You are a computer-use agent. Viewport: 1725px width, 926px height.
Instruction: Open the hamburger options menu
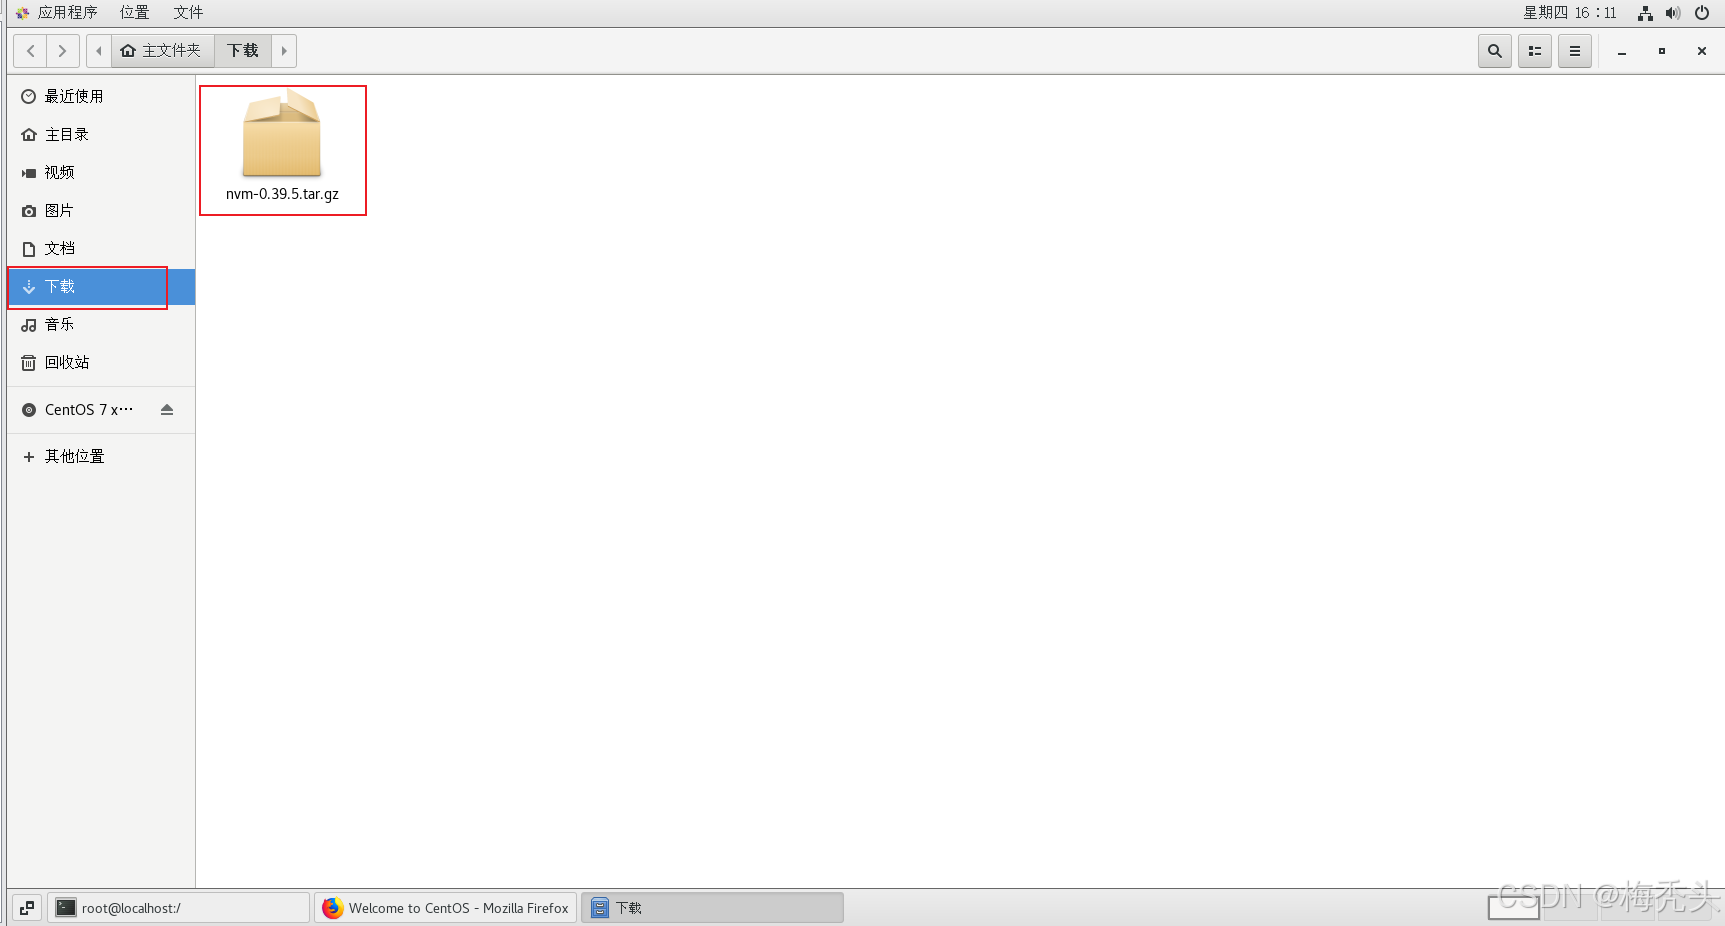point(1574,51)
